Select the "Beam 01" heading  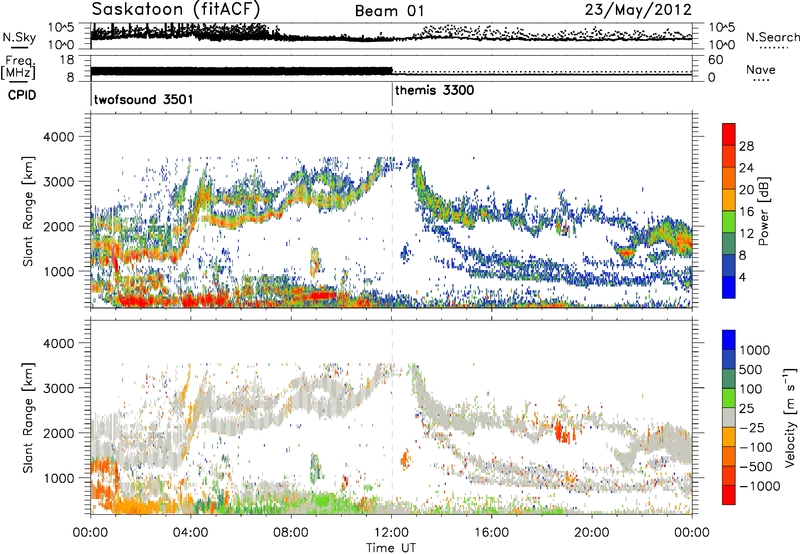390,11
